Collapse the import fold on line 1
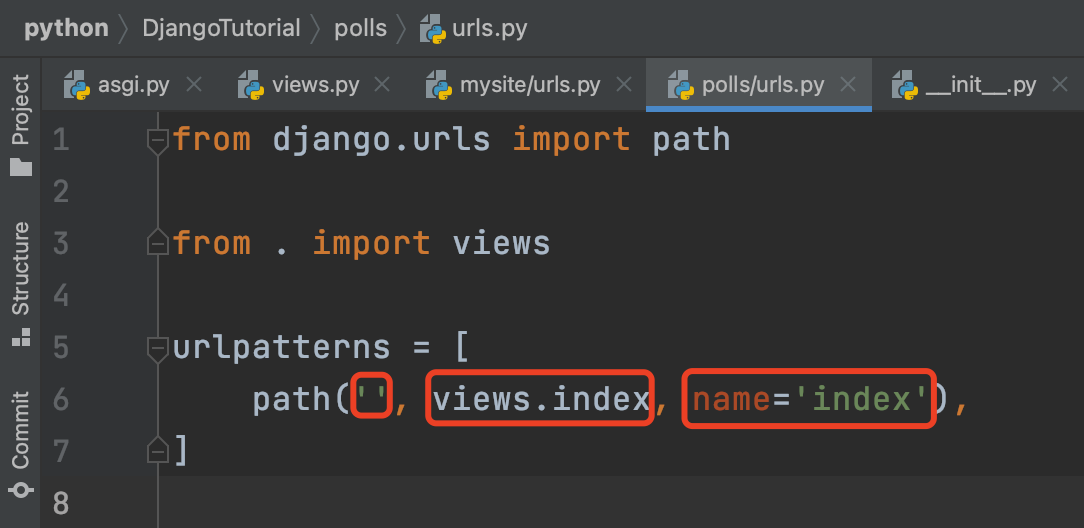Image resolution: width=1084 pixels, height=528 pixels. [158, 140]
